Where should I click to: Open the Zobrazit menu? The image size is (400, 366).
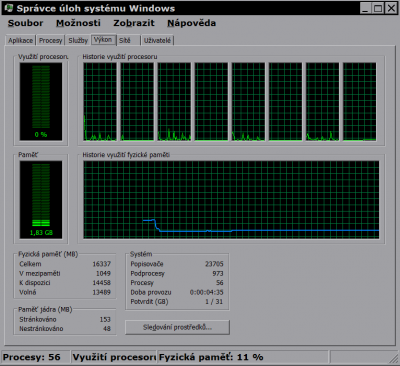[x=134, y=23]
